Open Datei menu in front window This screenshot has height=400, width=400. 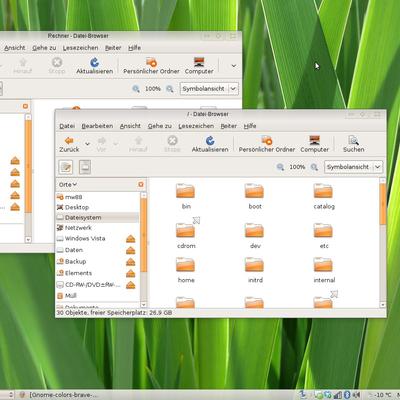point(67,126)
